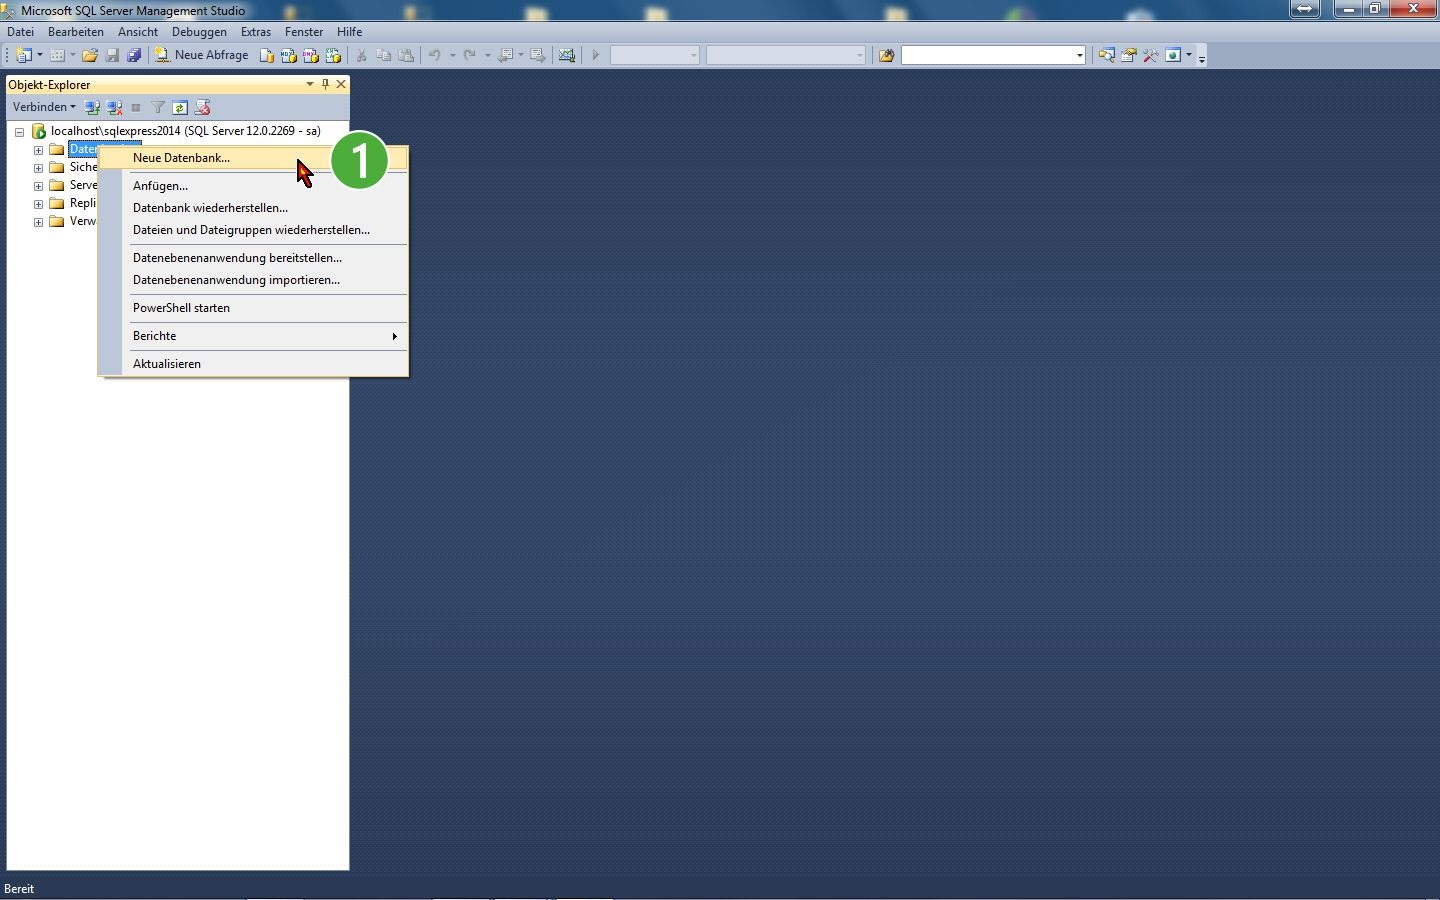
Task: Click the Paste clipboard icon
Action: click(x=406, y=55)
